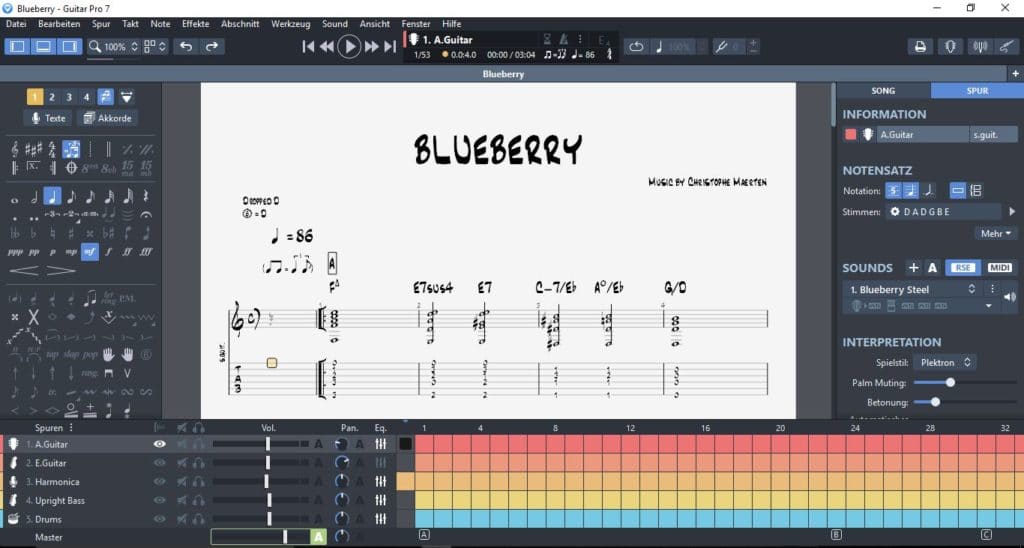
Task: Open the Effekte menu
Action: 195,24
